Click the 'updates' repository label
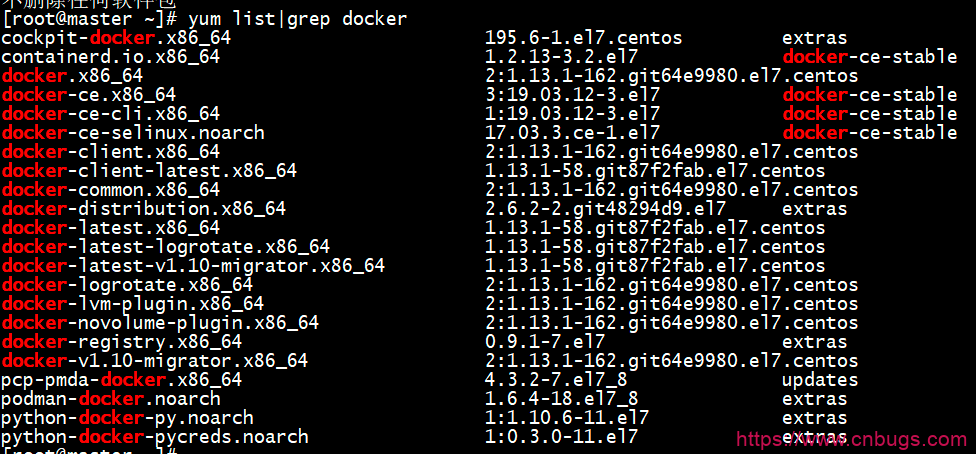The height and width of the screenshot is (454, 976). click(x=820, y=380)
